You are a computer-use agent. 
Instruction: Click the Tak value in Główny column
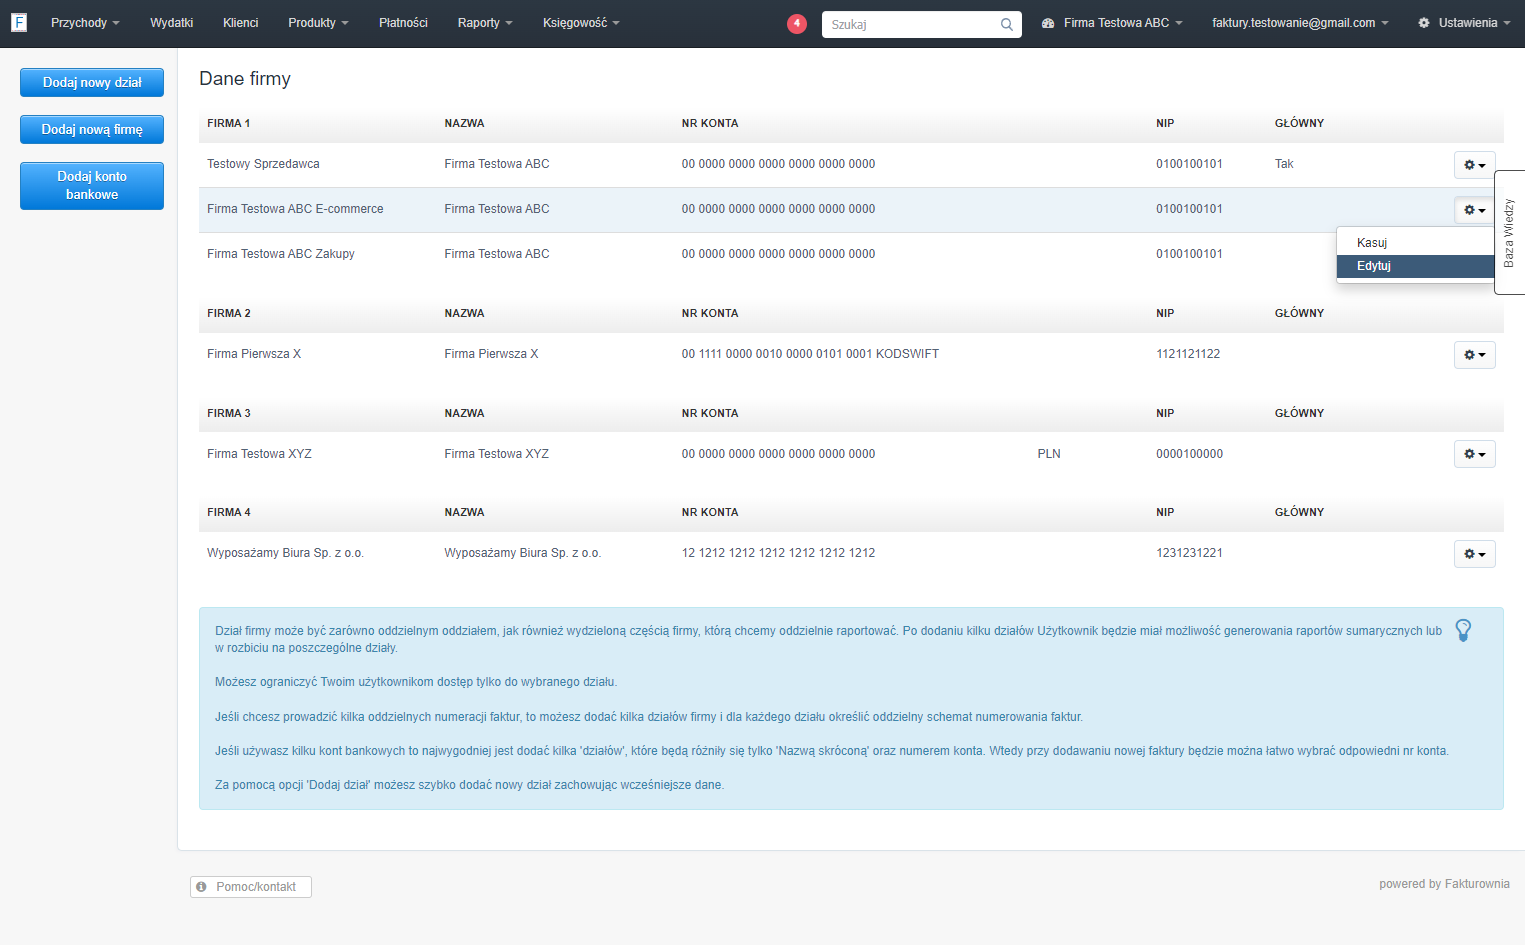pyautogui.click(x=1284, y=164)
